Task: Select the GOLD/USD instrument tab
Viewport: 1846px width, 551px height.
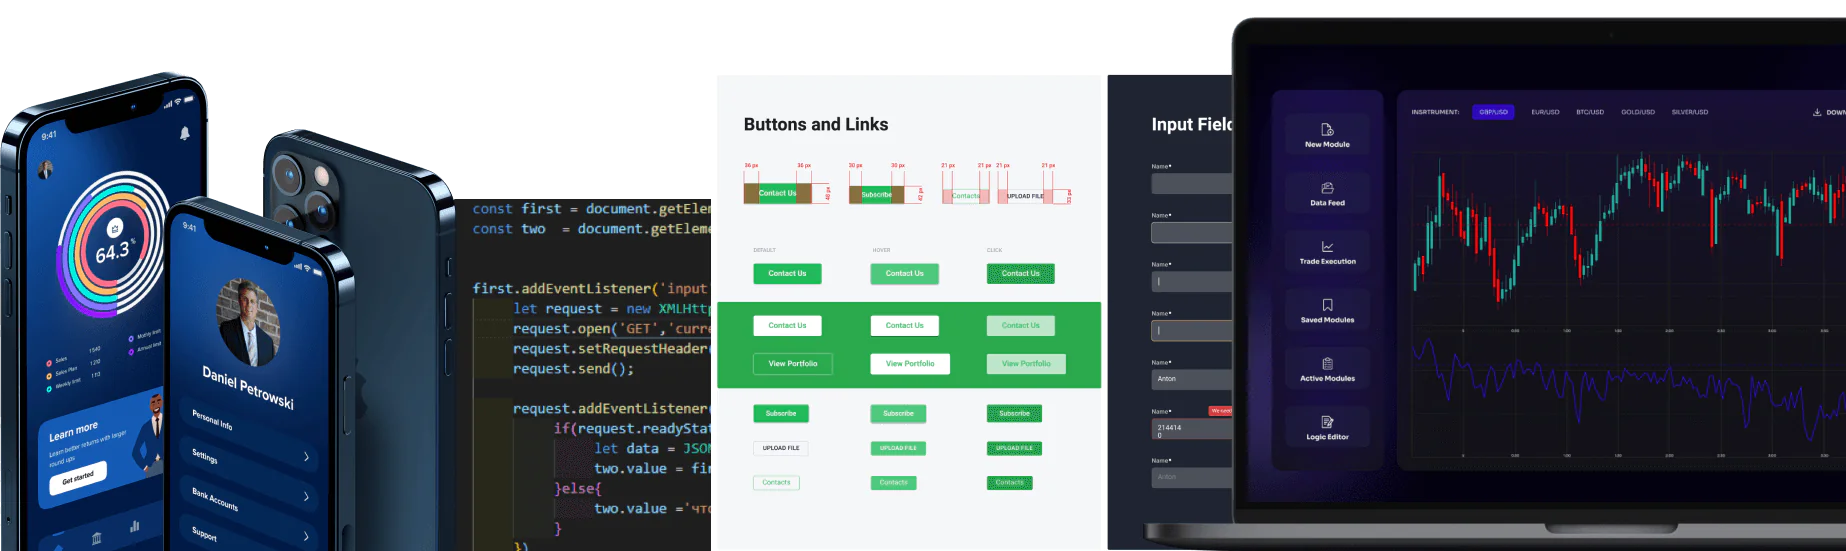Action: click(x=1638, y=112)
